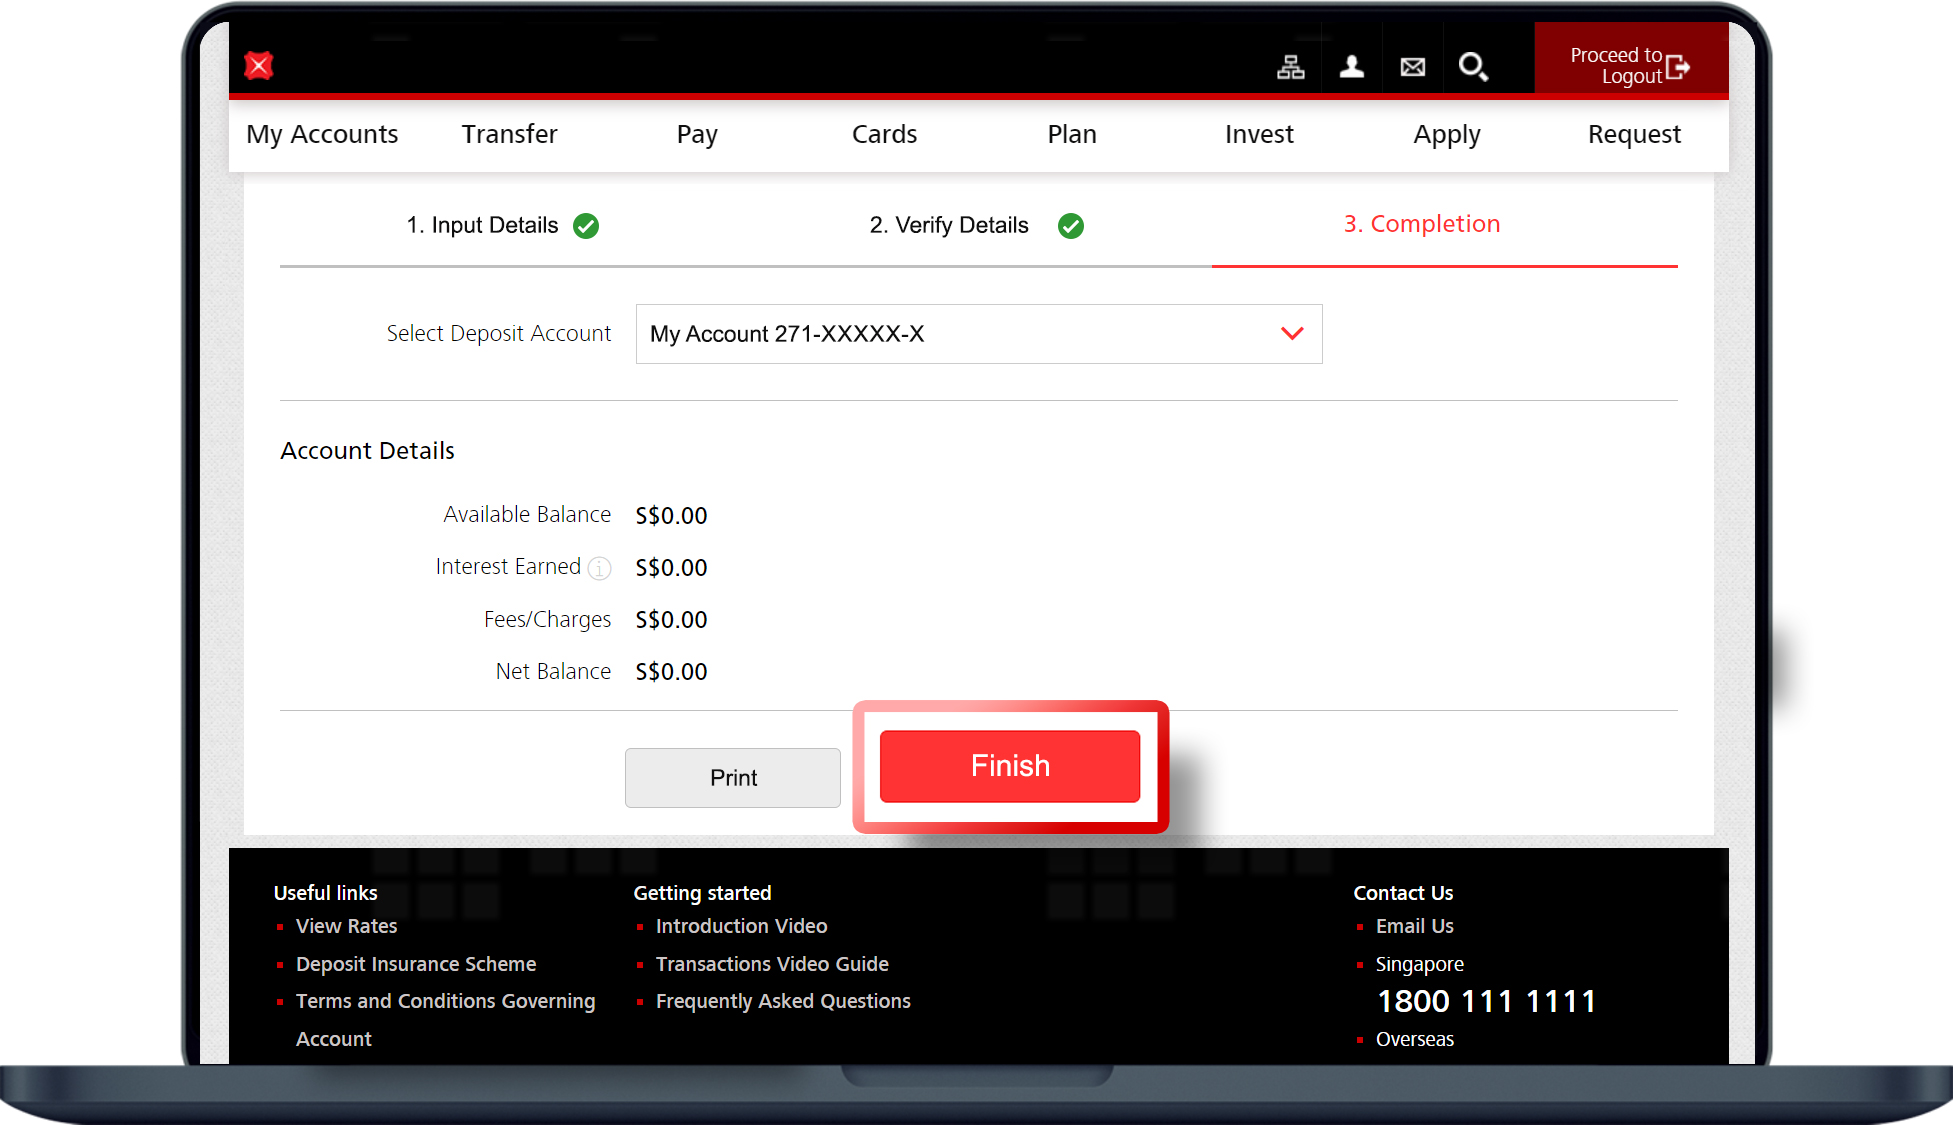Viewport: 1953px width, 1125px height.
Task: Open the My Accounts menu
Action: pyautogui.click(x=322, y=134)
